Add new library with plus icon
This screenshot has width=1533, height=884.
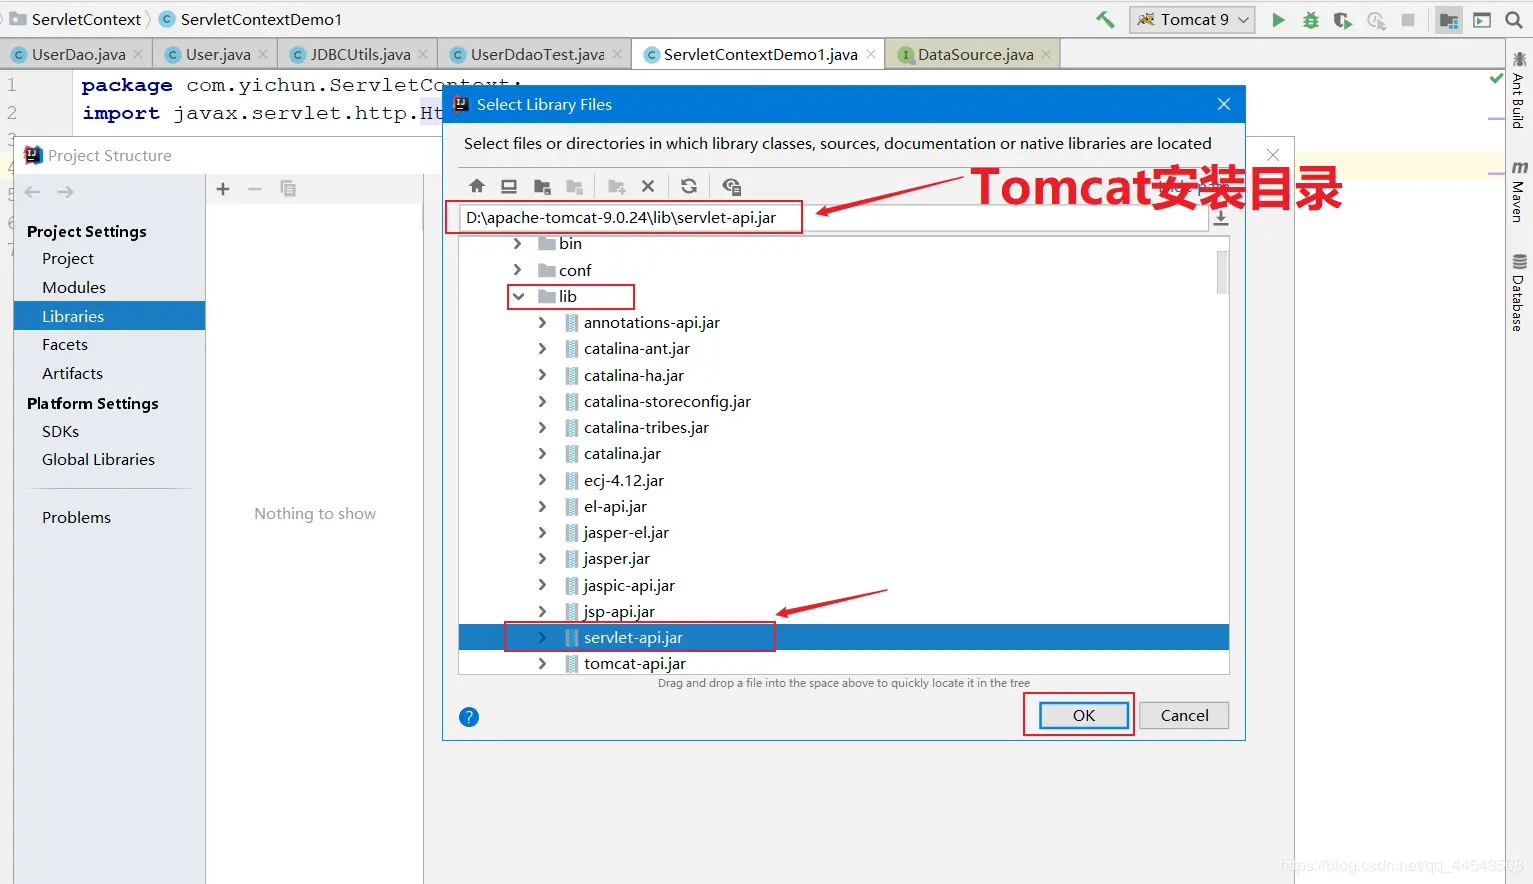coord(223,189)
